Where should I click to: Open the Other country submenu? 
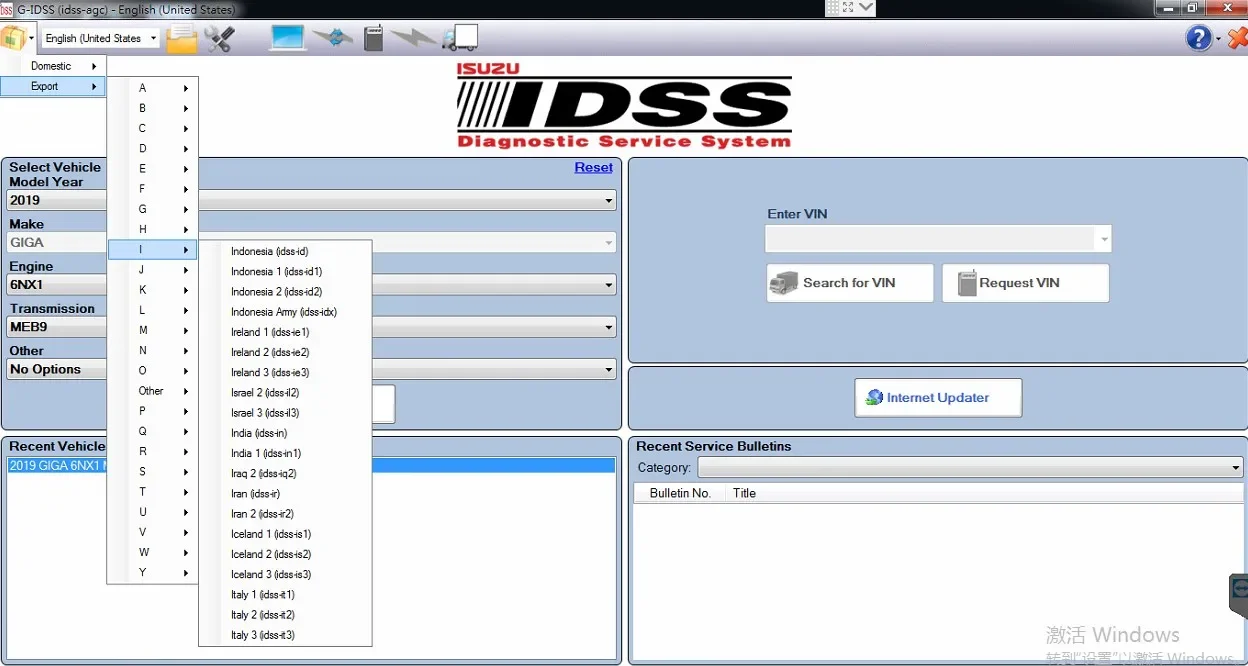point(153,391)
